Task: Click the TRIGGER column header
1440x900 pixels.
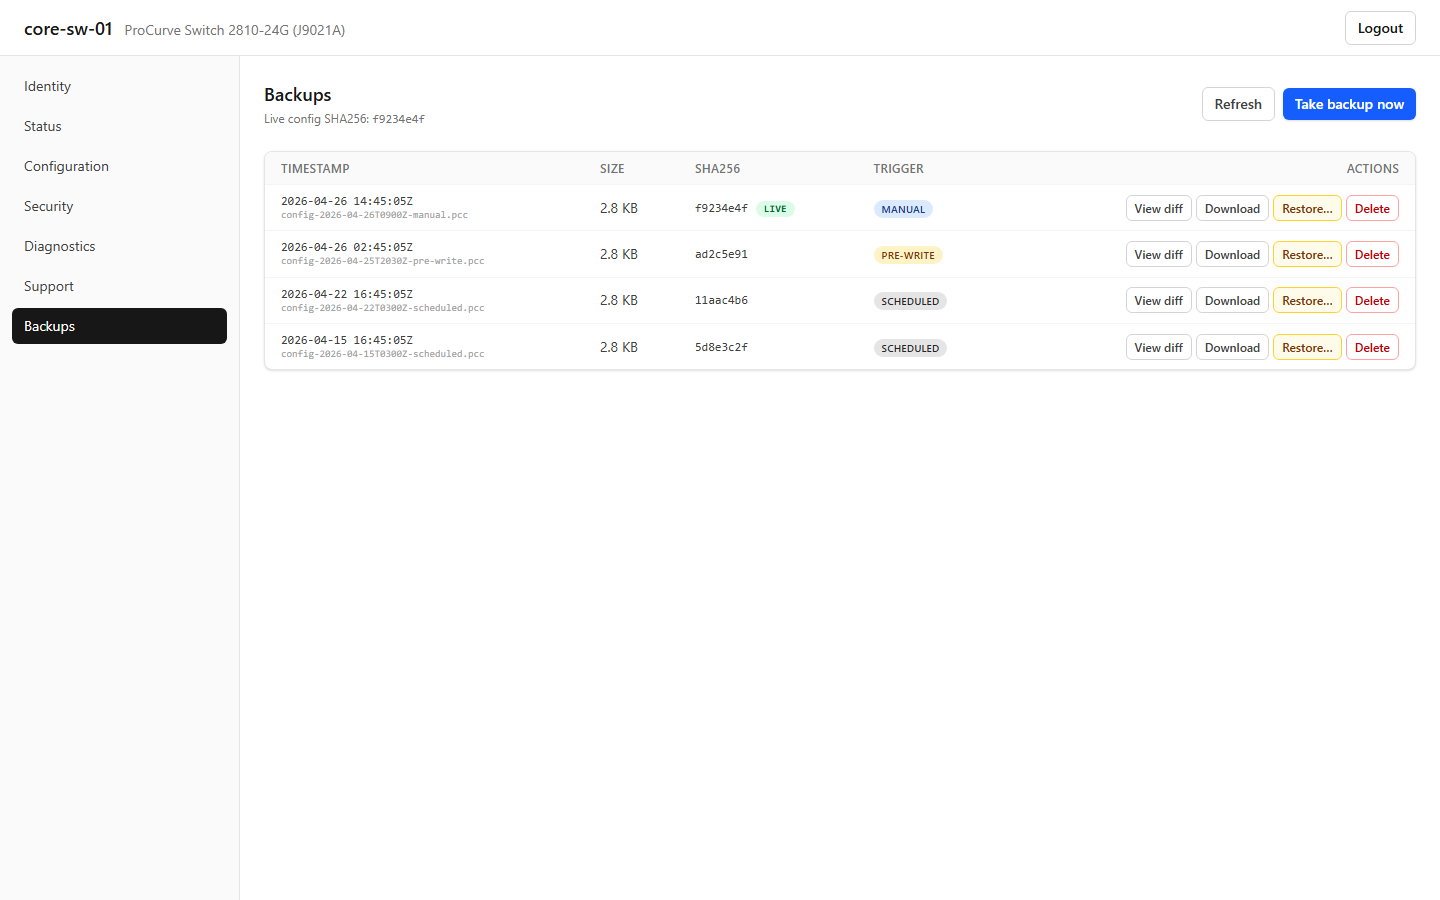Action: point(898,169)
